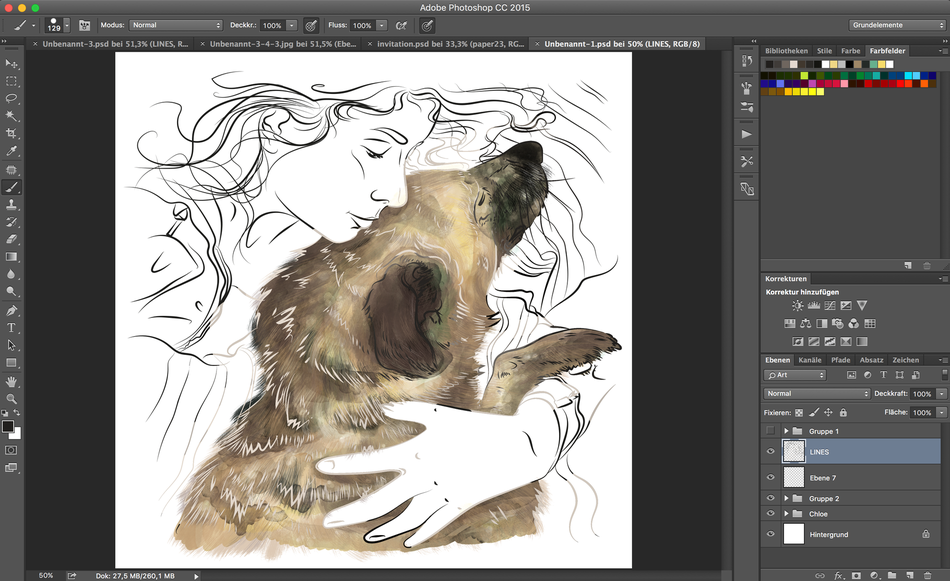
Task: Select the Zoom tool in toolbox
Action: (11, 399)
